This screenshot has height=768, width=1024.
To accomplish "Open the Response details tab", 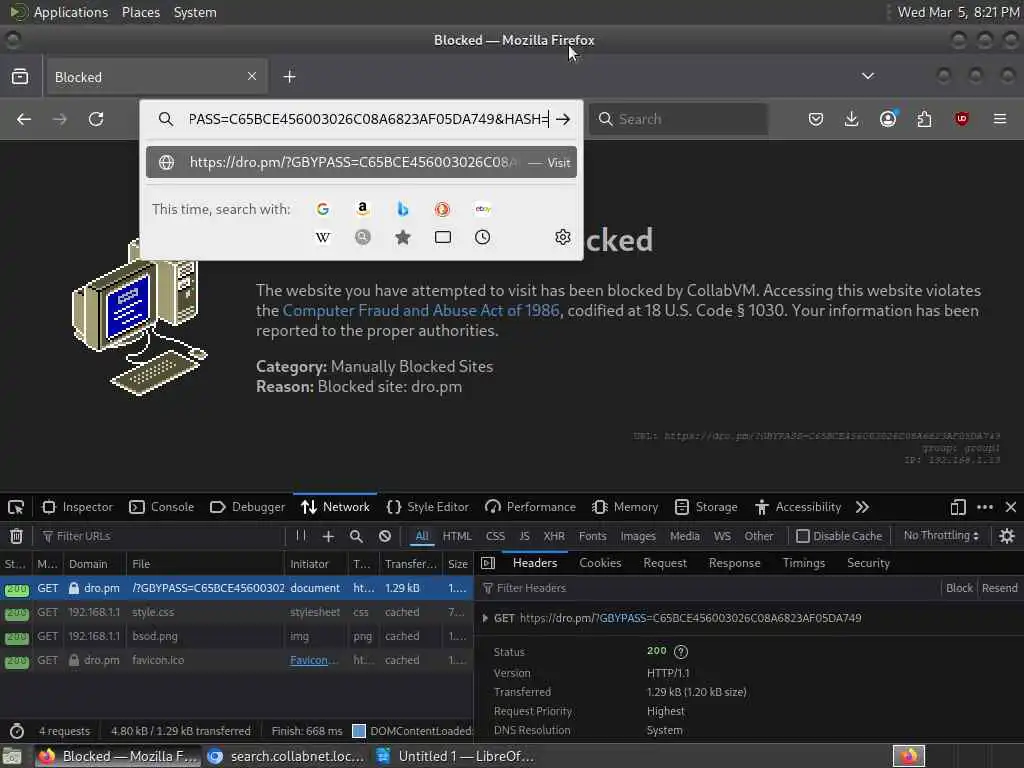I will click(x=734, y=563).
